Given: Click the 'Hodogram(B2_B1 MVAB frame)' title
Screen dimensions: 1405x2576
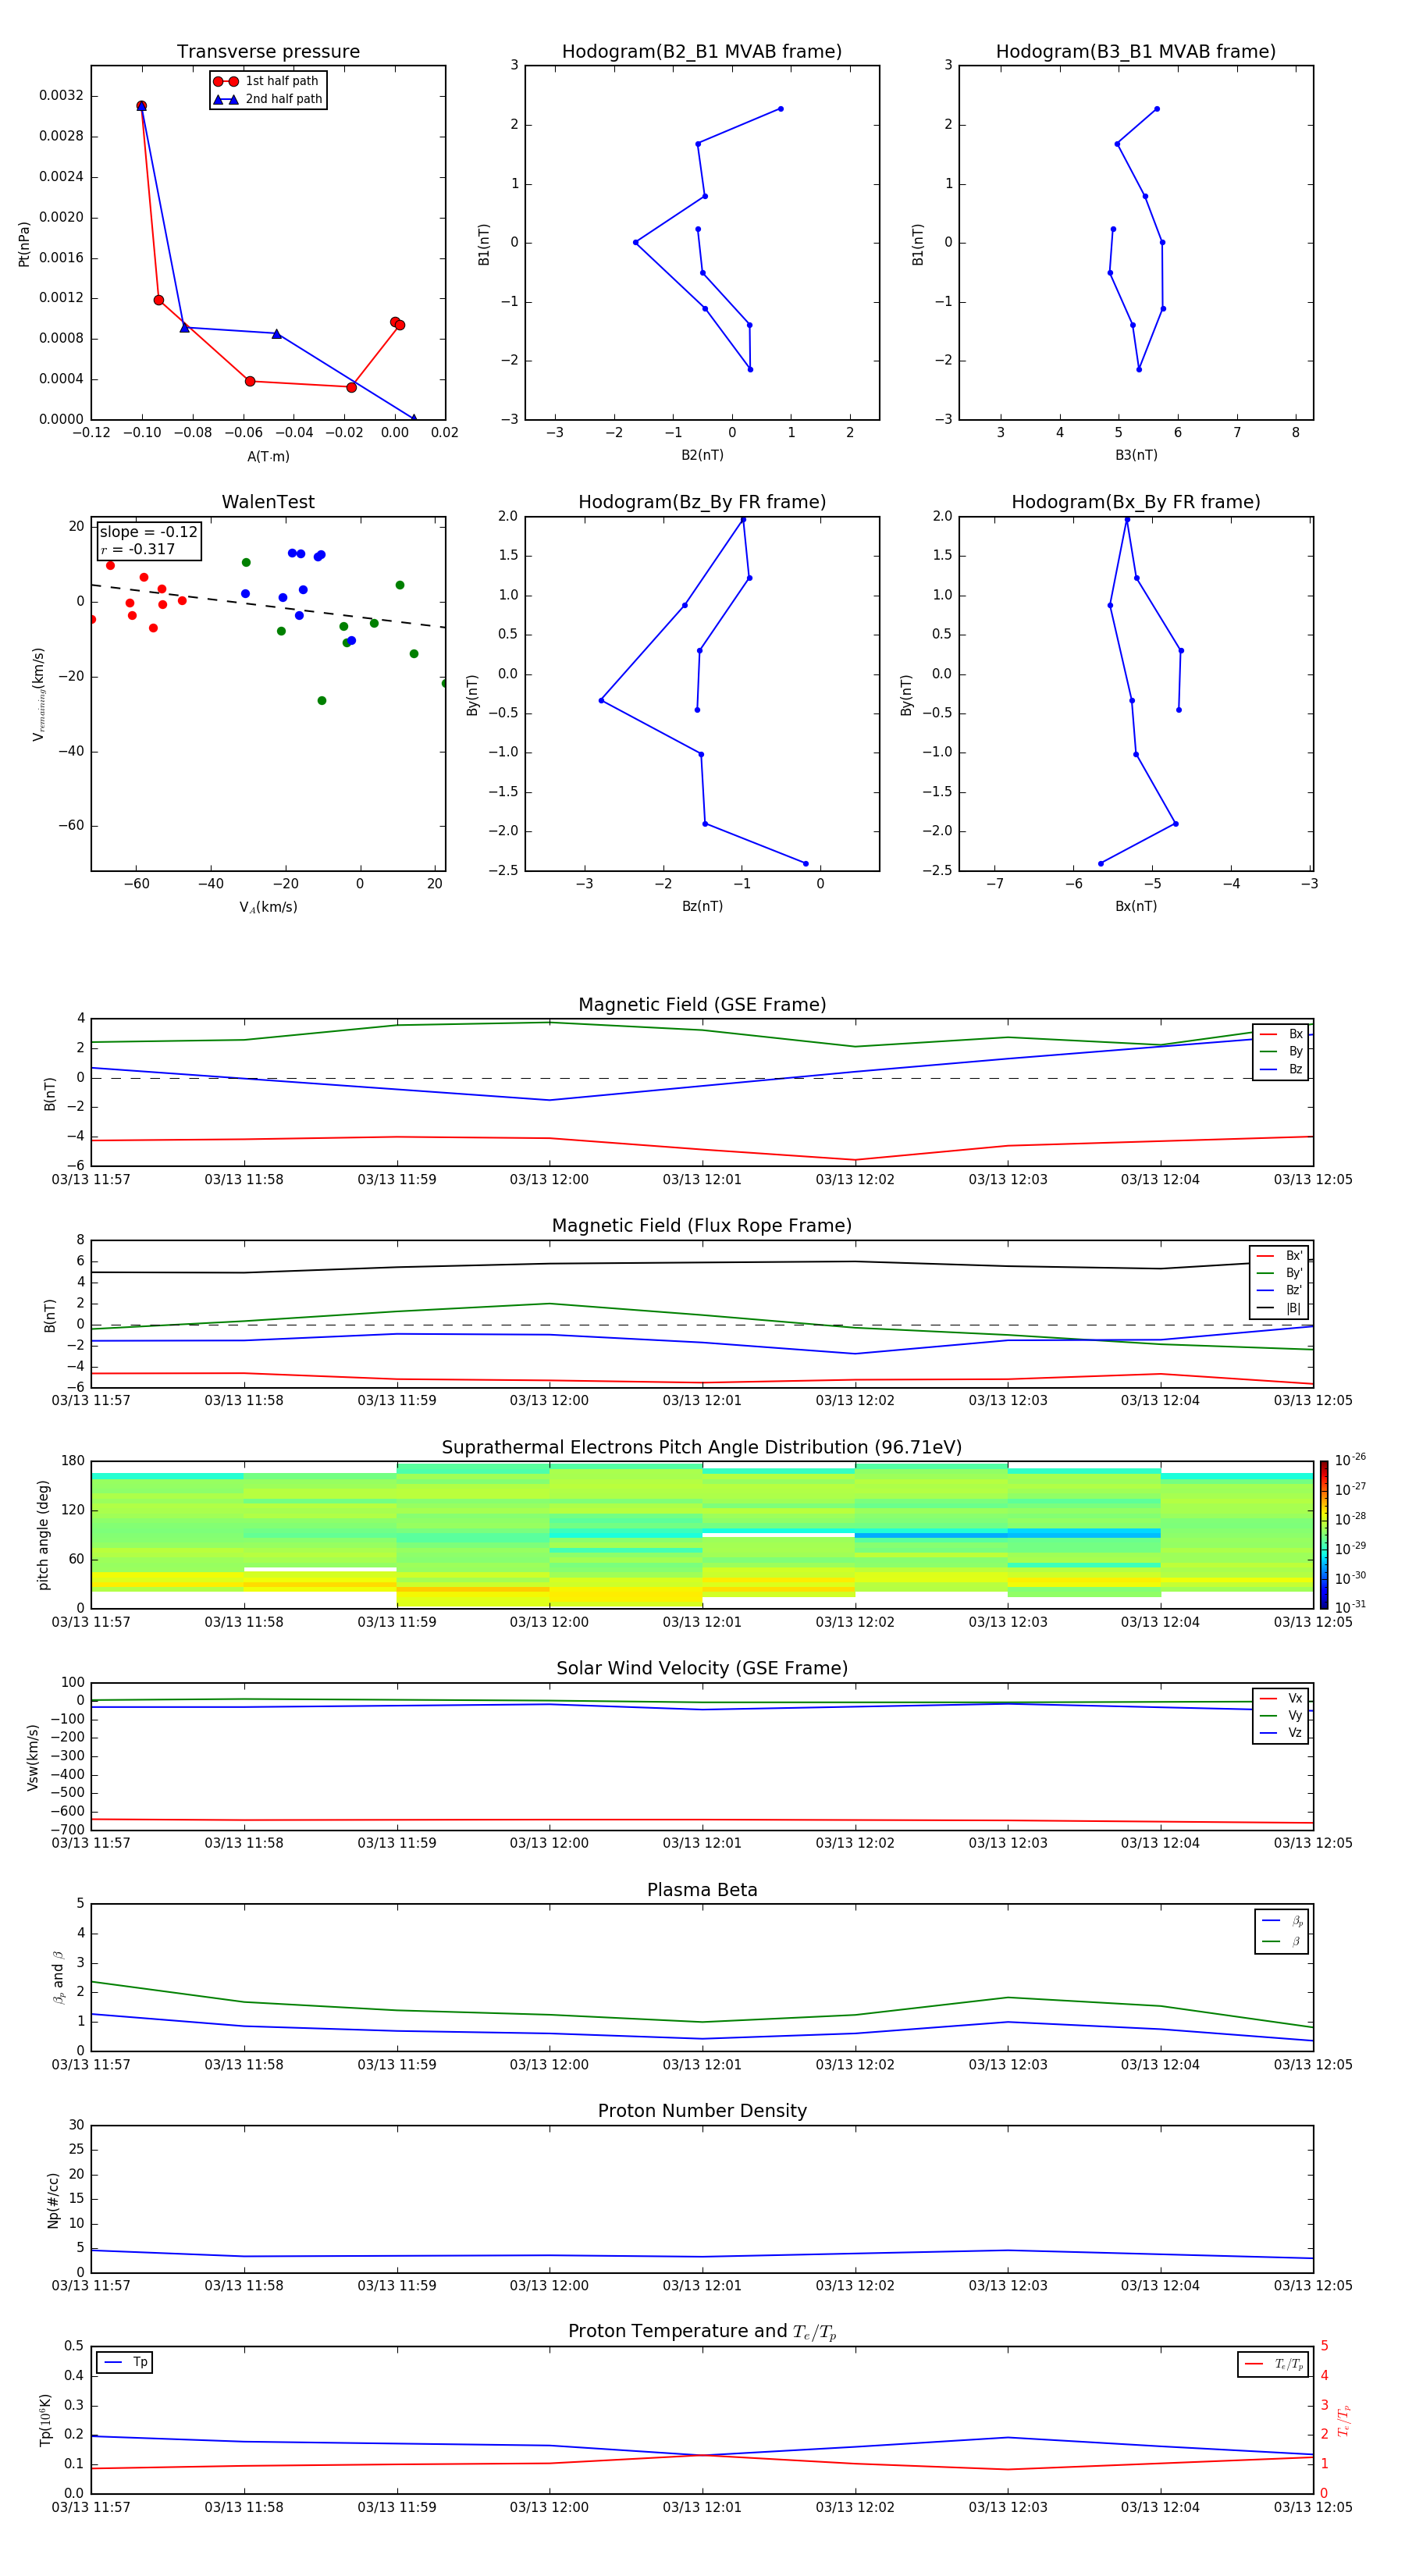Looking at the screenshot, I should click(702, 52).
